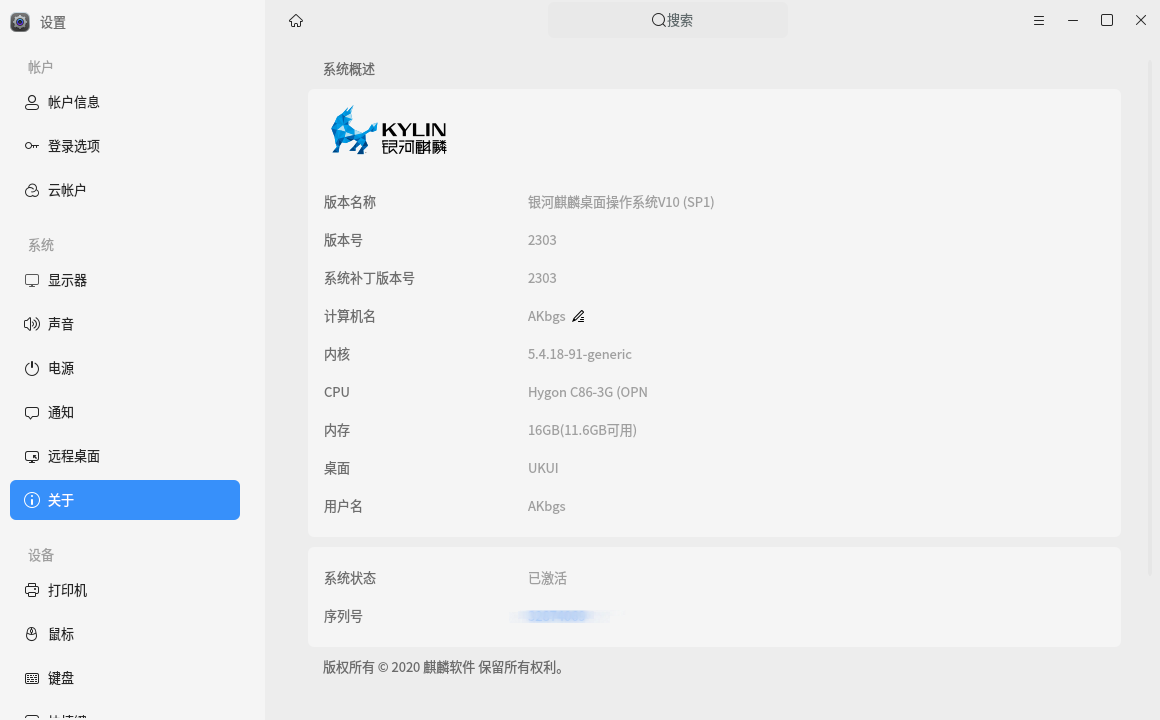Image resolution: width=1160 pixels, height=720 pixels.
Task: Click the power icon in sidebar
Action: (x=32, y=369)
